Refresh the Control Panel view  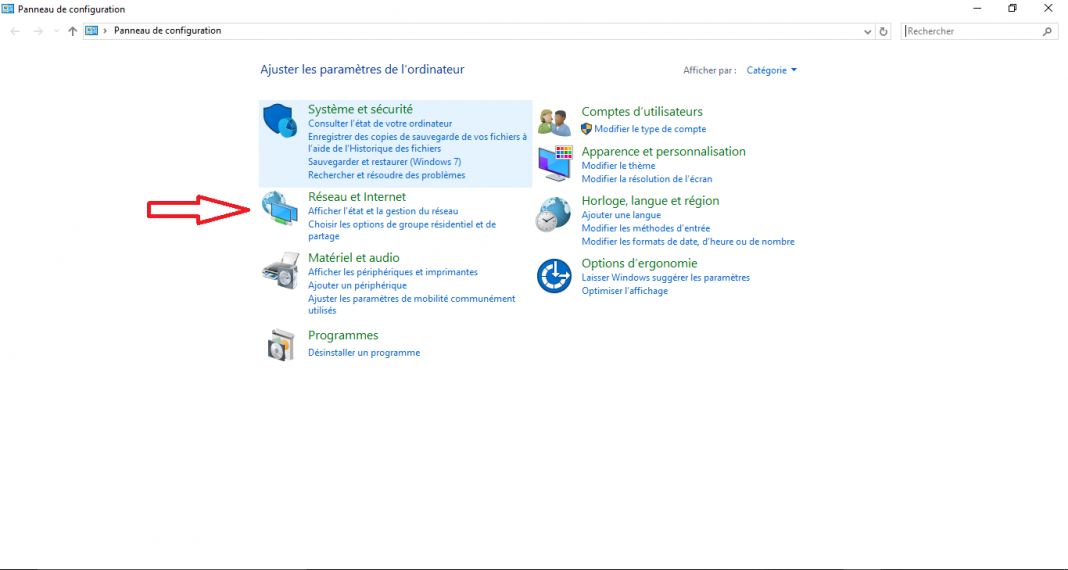click(883, 31)
